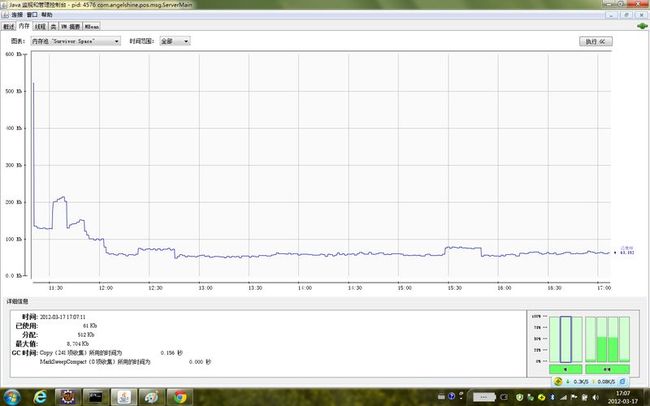Click the download speed 0.3K/S text

click(580, 382)
